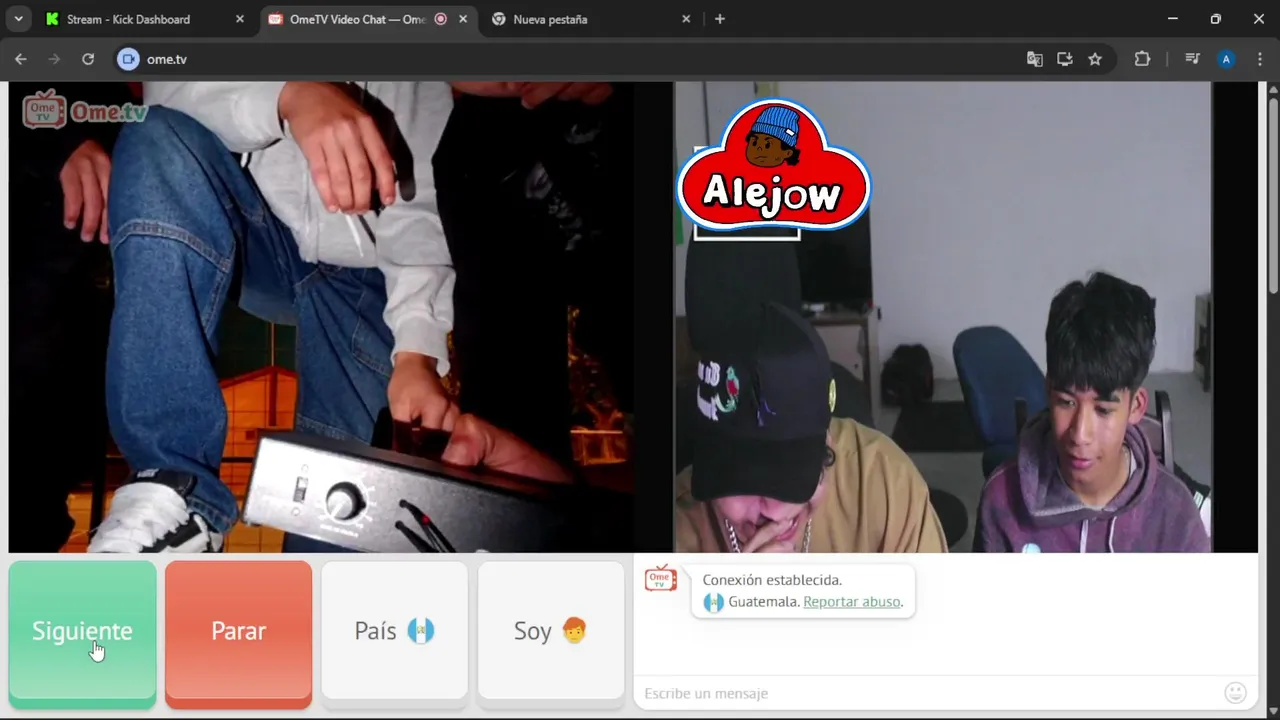Close the Nueva pestaña tab
1280x720 pixels.
686,19
